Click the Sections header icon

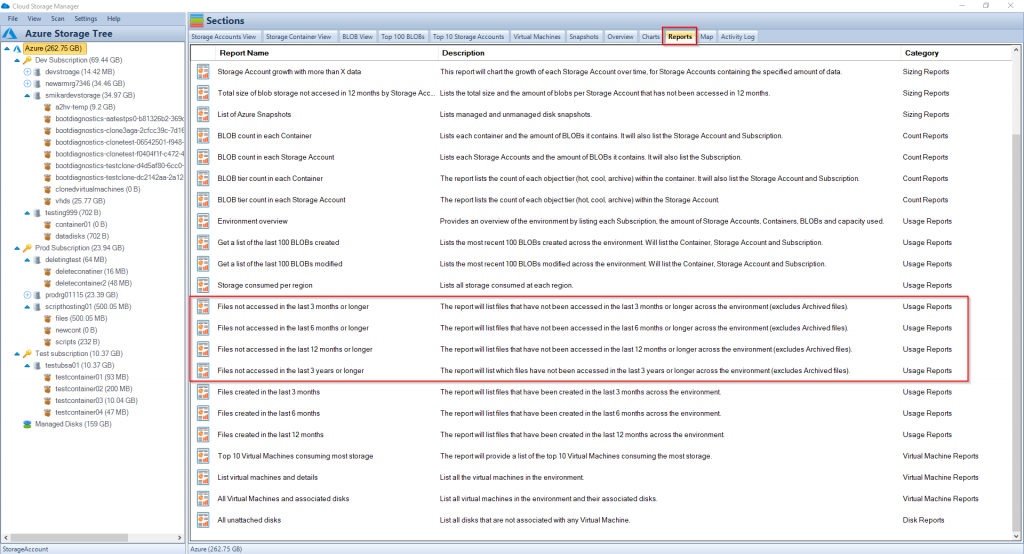[x=197, y=20]
